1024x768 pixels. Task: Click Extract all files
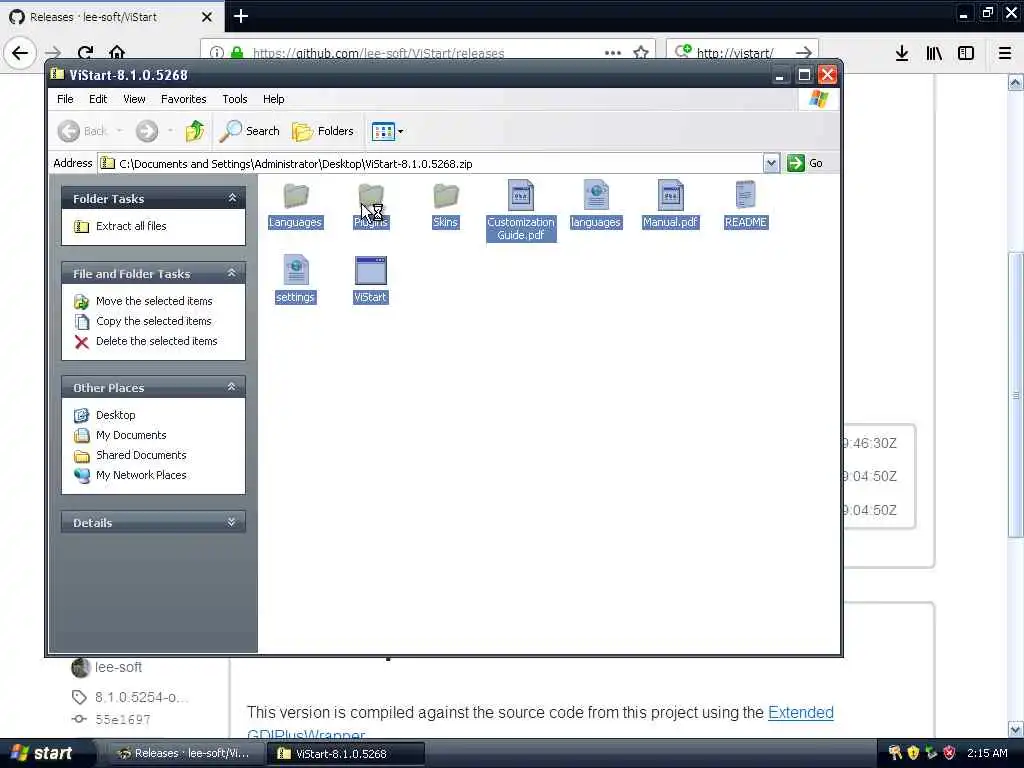tap(131, 226)
